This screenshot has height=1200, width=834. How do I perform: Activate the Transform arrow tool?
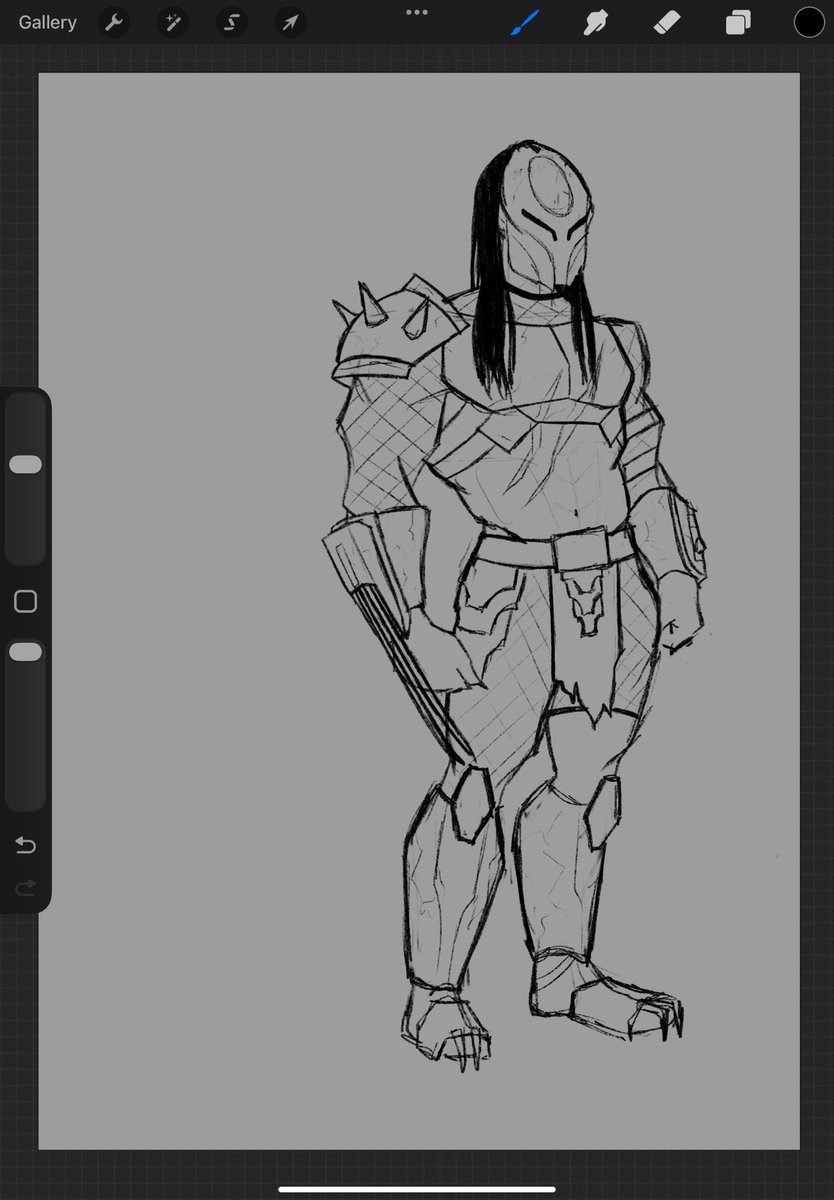(x=290, y=22)
